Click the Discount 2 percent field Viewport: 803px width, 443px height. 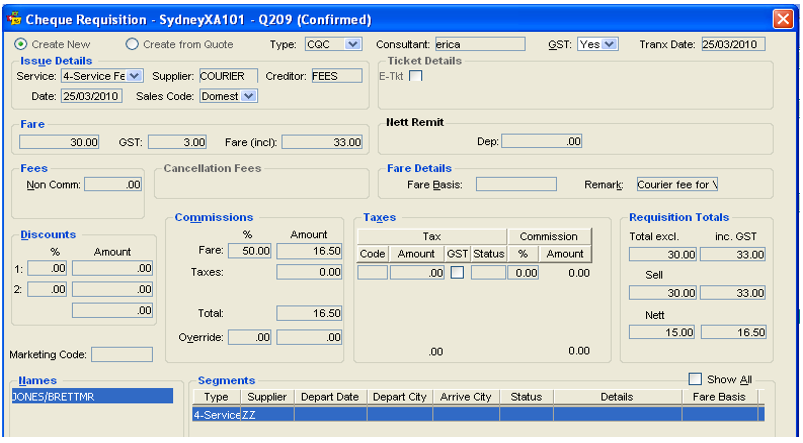[47, 289]
